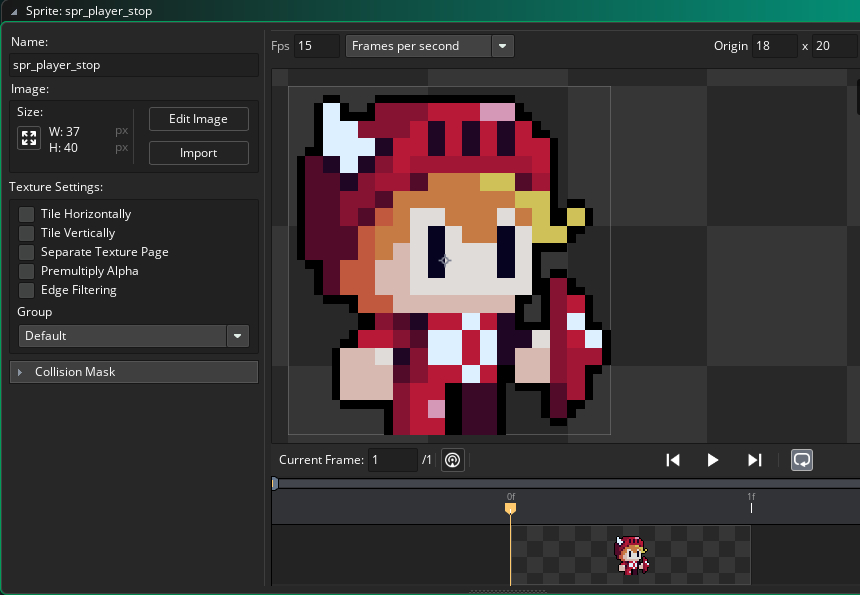Screen dimensions: 860x595
Task: Click the H: 40 size text
Action: 63,148
